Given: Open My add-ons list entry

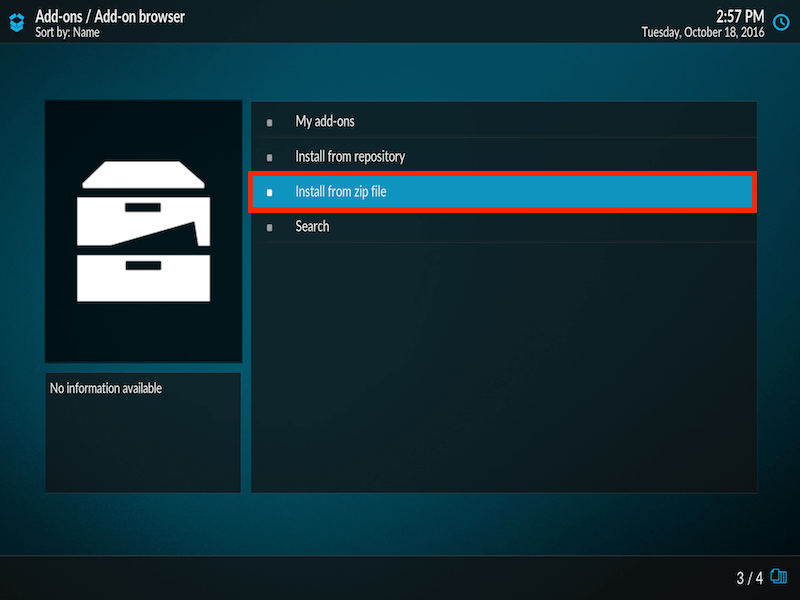Looking at the screenshot, I should coord(504,121).
